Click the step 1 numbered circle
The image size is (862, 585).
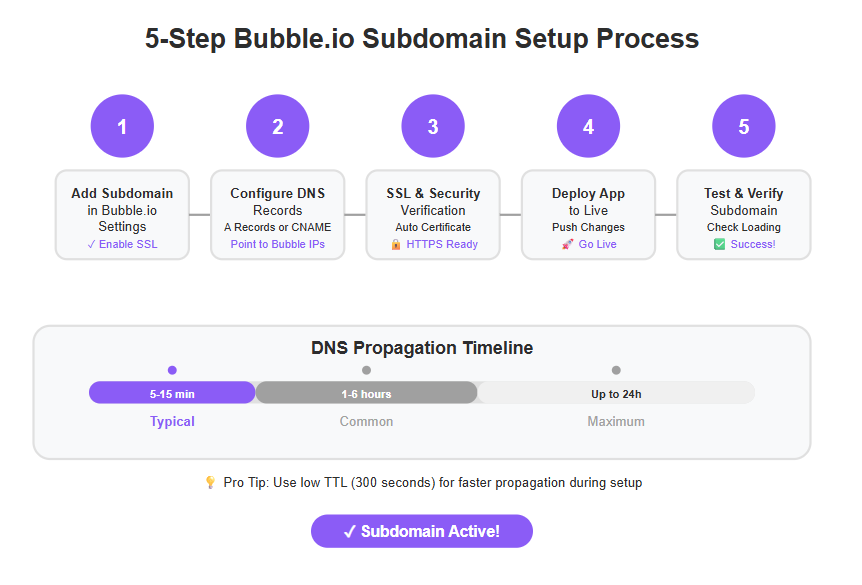pyautogui.click(x=122, y=126)
